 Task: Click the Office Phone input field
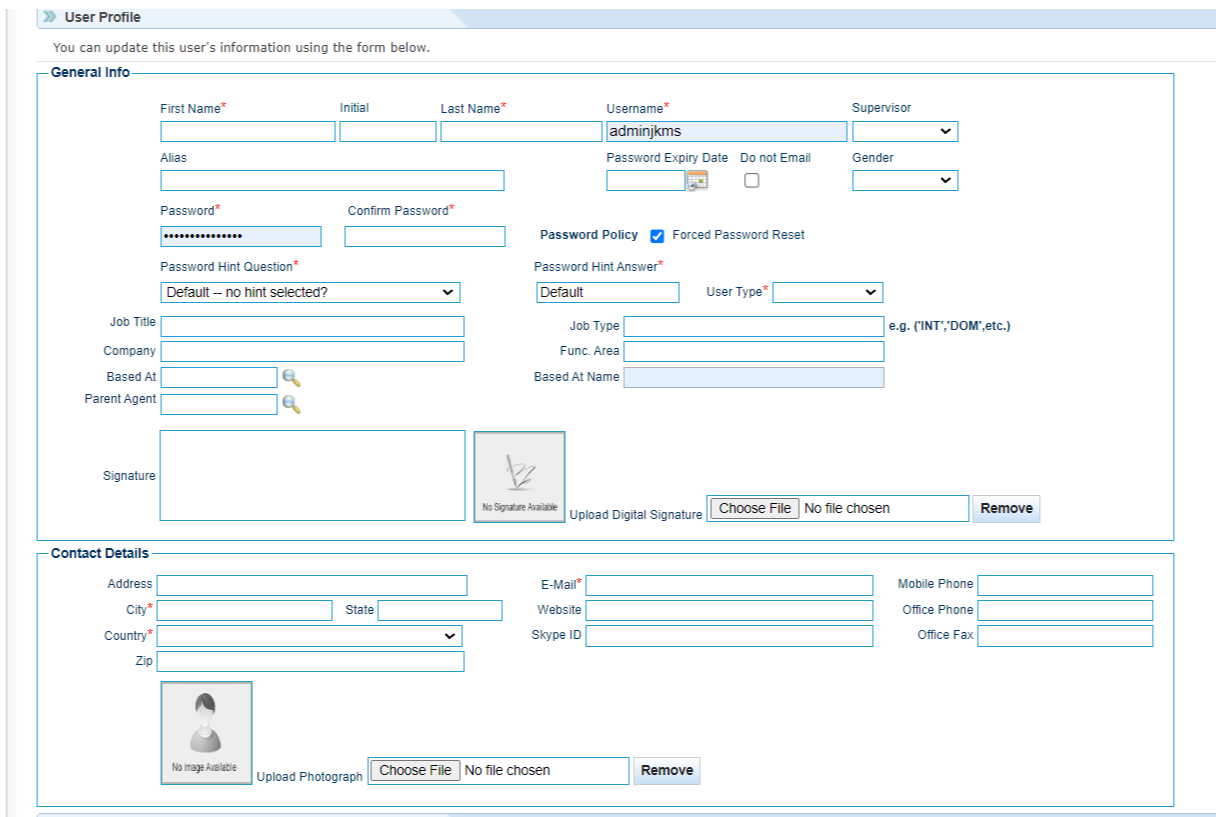tap(1065, 610)
